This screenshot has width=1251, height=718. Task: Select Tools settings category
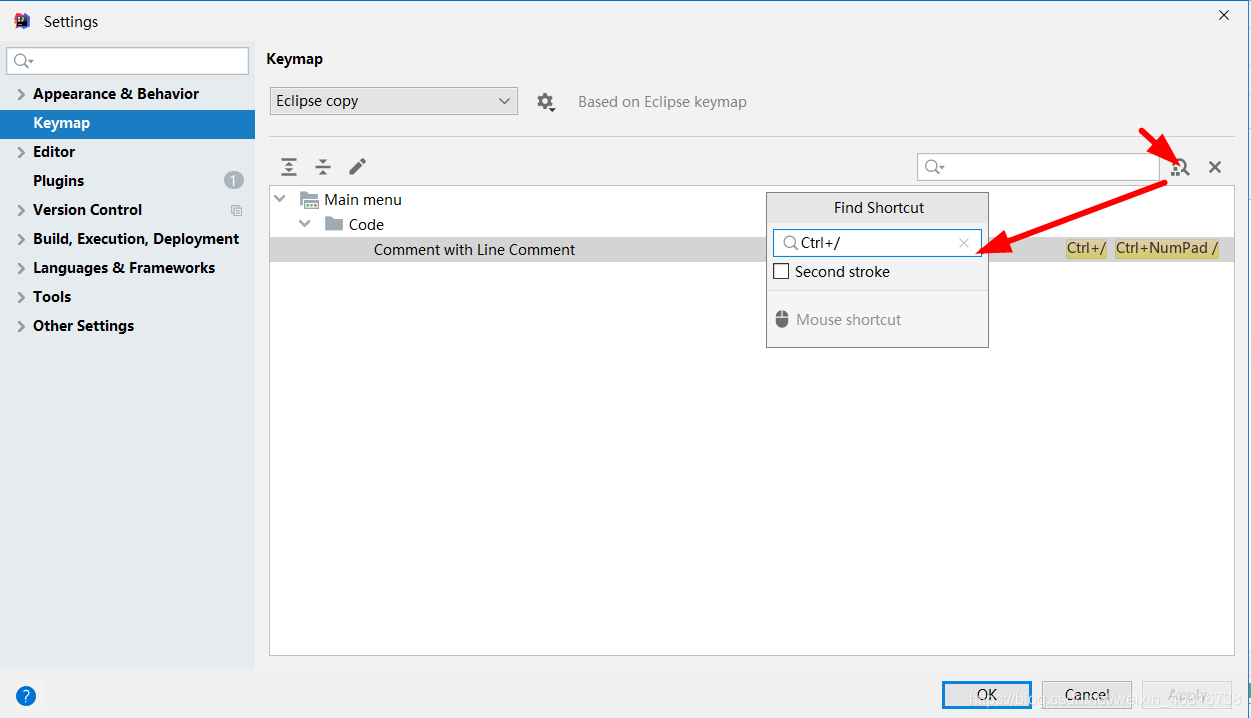[x=52, y=297]
